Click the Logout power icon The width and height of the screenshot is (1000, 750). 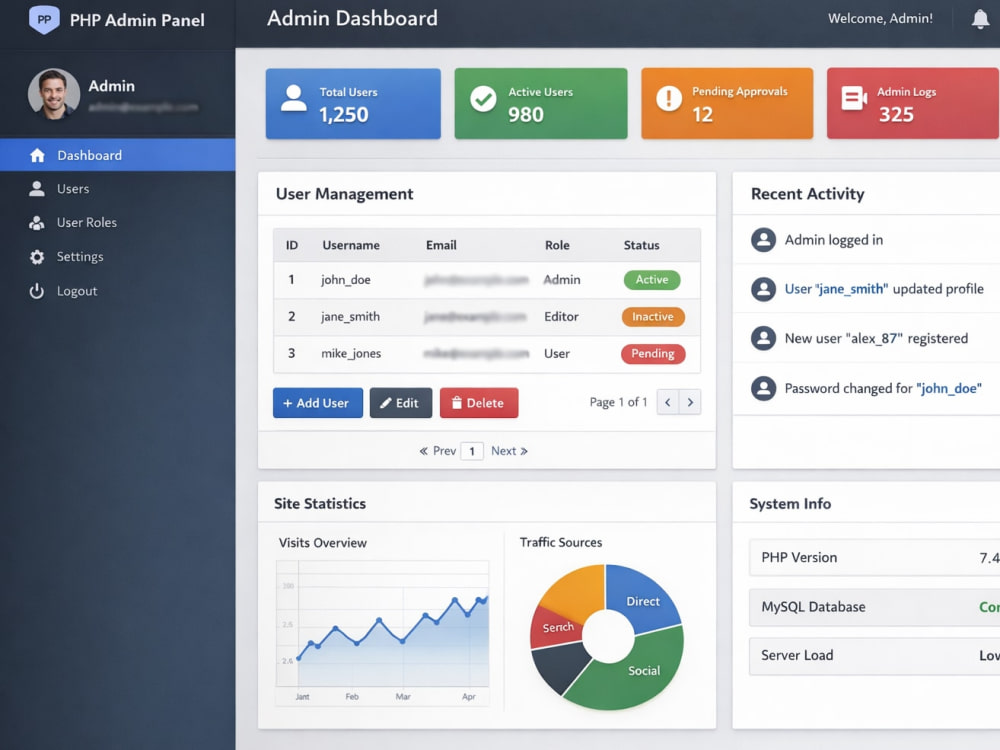tap(37, 291)
